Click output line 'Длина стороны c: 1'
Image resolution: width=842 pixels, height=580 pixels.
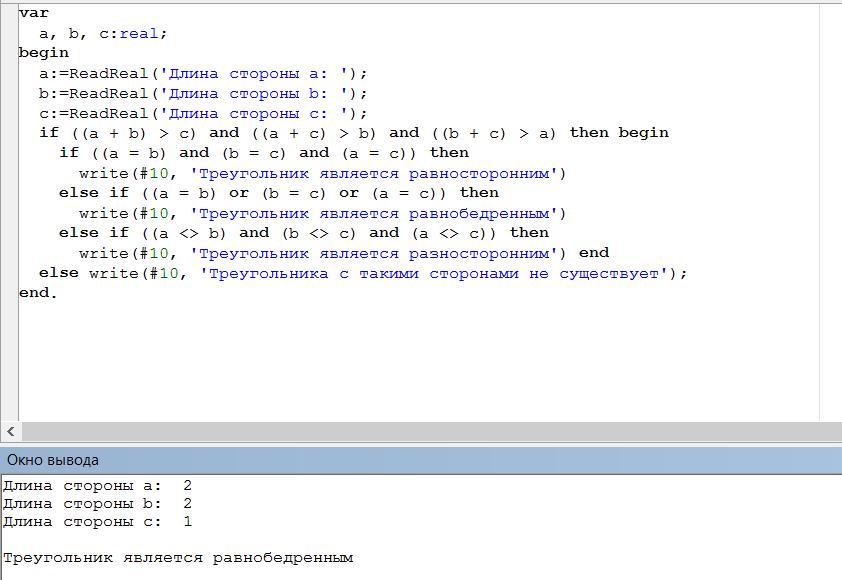(x=97, y=522)
